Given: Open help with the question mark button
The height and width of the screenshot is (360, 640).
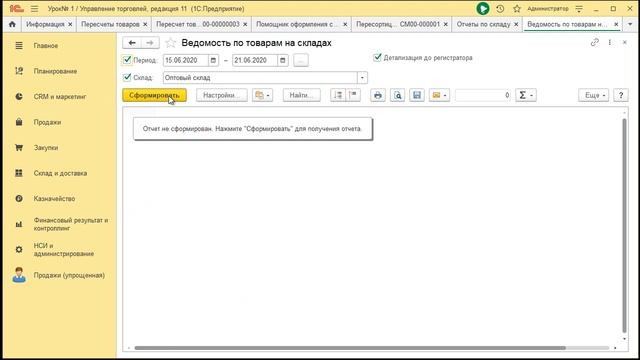Looking at the screenshot, I should (x=621, y=95).
